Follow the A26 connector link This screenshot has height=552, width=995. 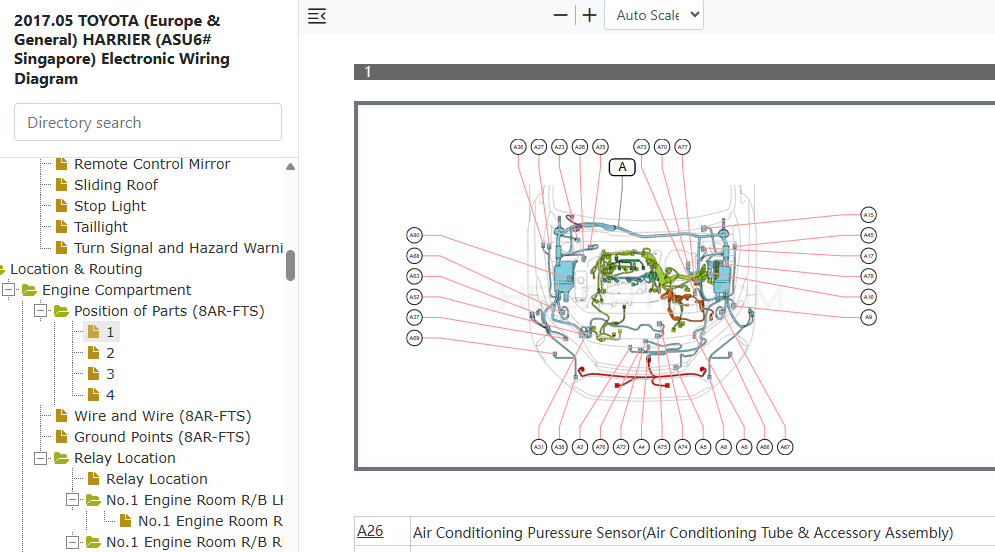(x=370, y=531)
